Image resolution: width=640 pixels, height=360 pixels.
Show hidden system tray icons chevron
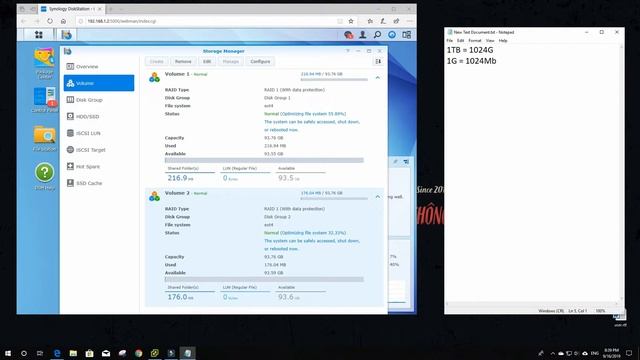point(552,353)
